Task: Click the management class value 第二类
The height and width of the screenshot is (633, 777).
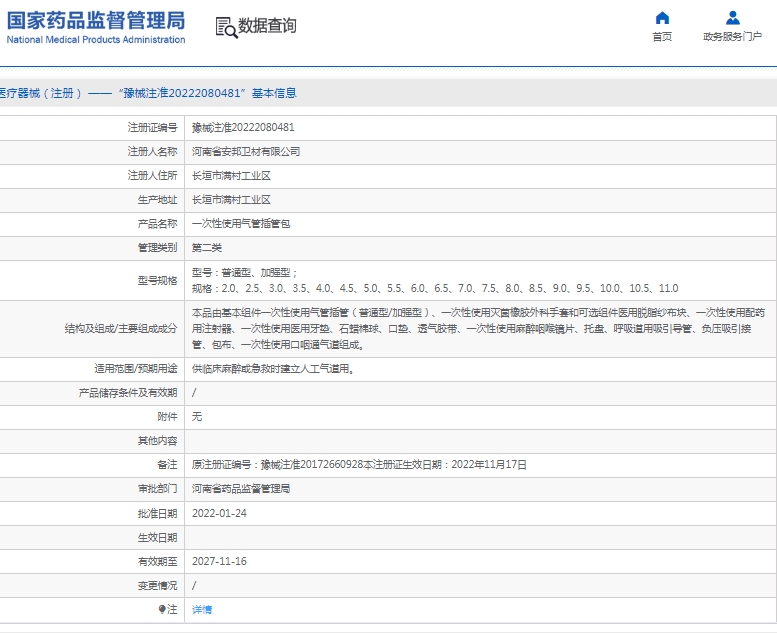Action: (x=207, y=248)
